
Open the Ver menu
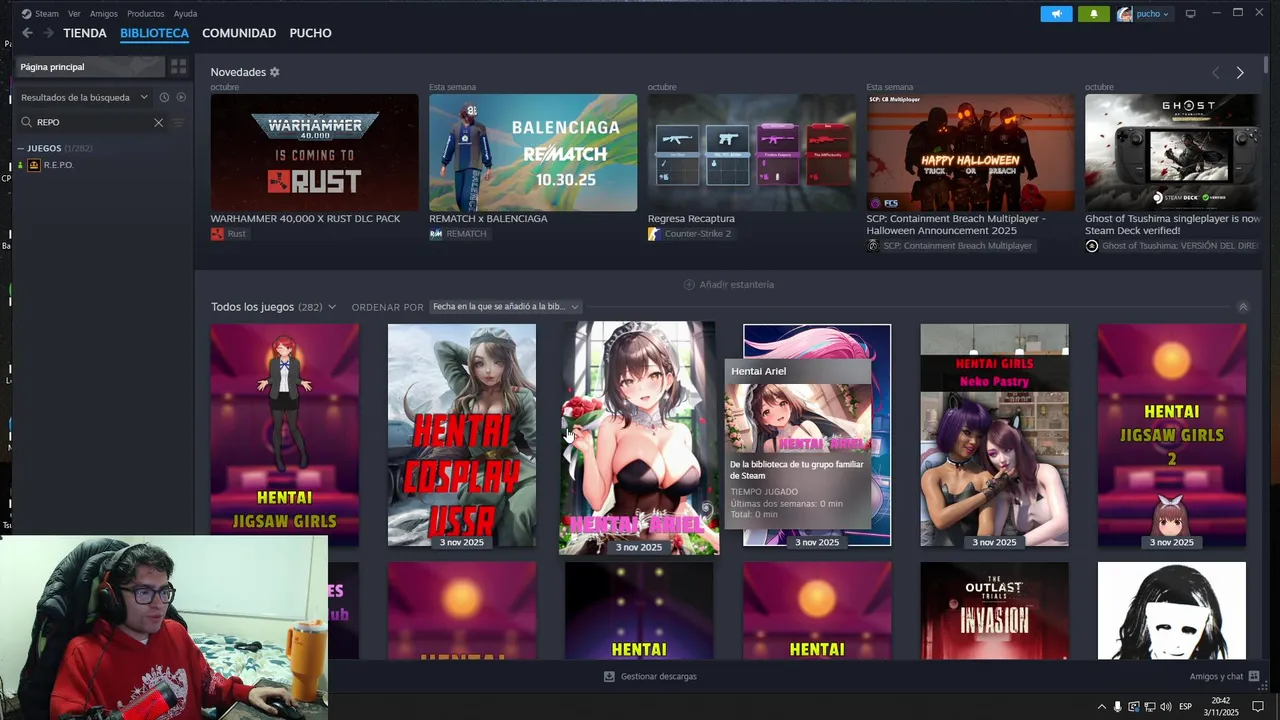[x=74, y=14]
